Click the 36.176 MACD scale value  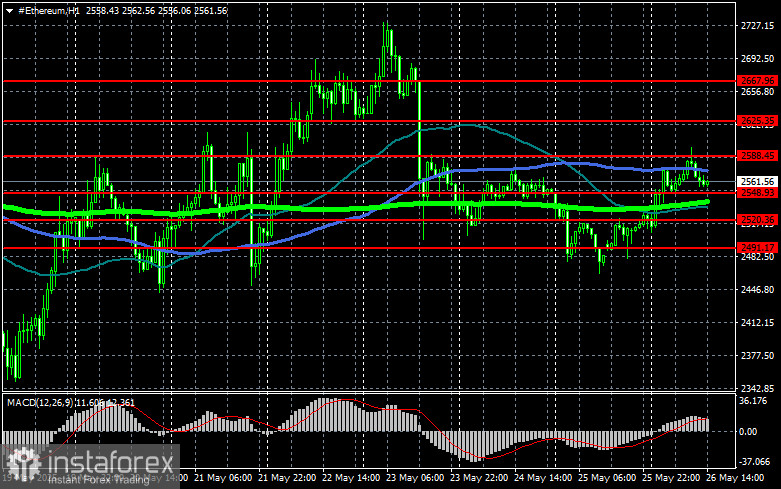coord(753,401)
